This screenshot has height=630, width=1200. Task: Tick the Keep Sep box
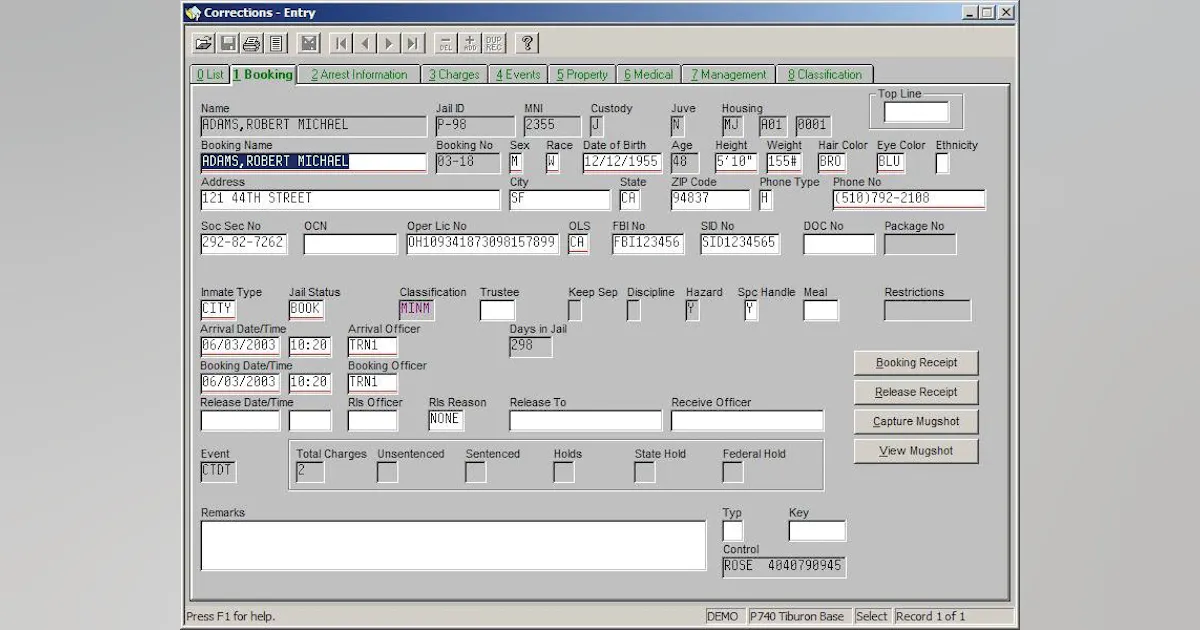(x=575, y=310)
